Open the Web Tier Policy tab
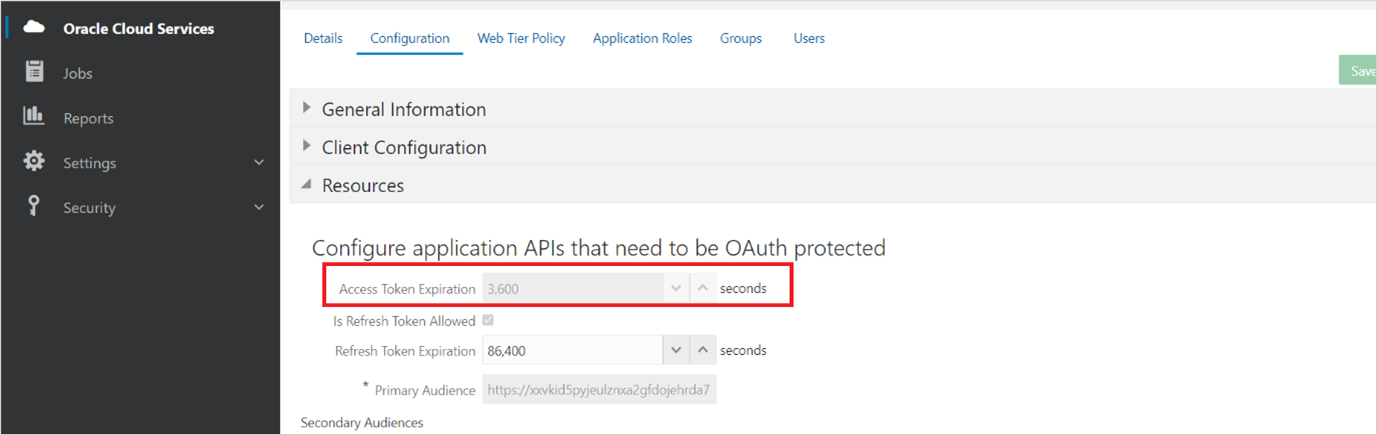The width and height of the screenshot is (1377, 435). click(x=521, y=38)
